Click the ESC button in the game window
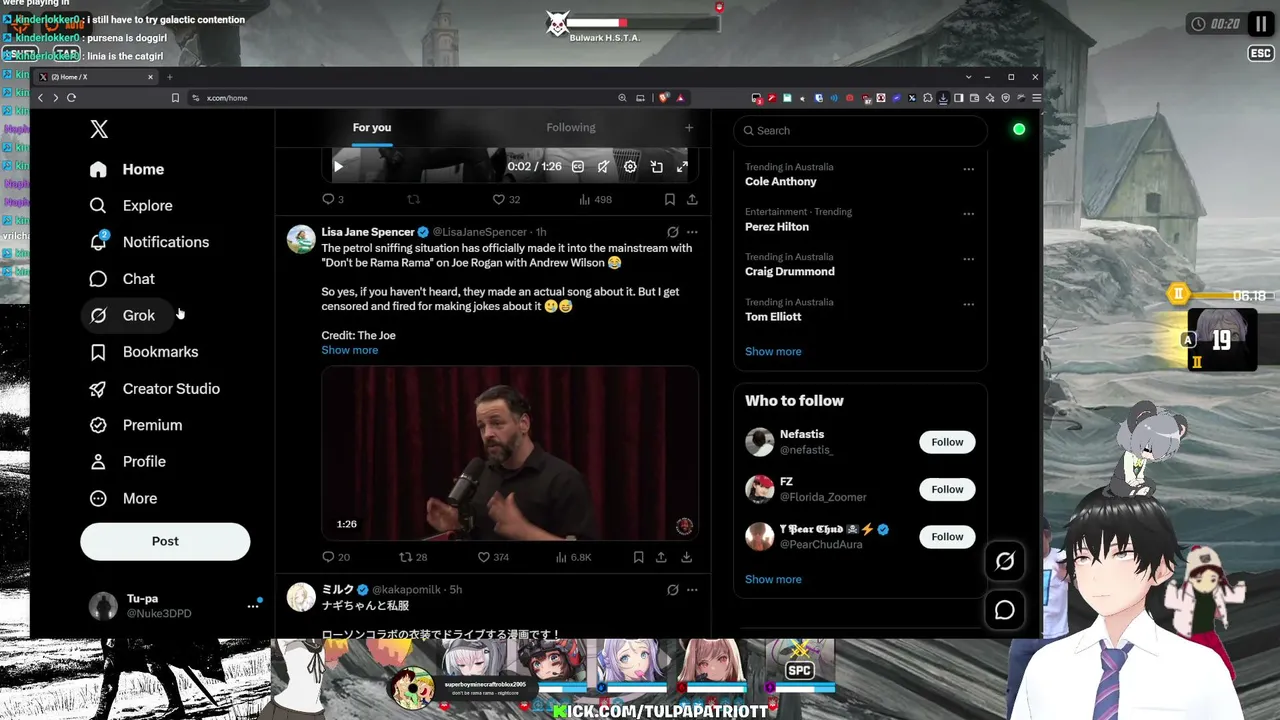Screen dimensions: 1280x720 pyautogui.click(x=1260, y=53)
